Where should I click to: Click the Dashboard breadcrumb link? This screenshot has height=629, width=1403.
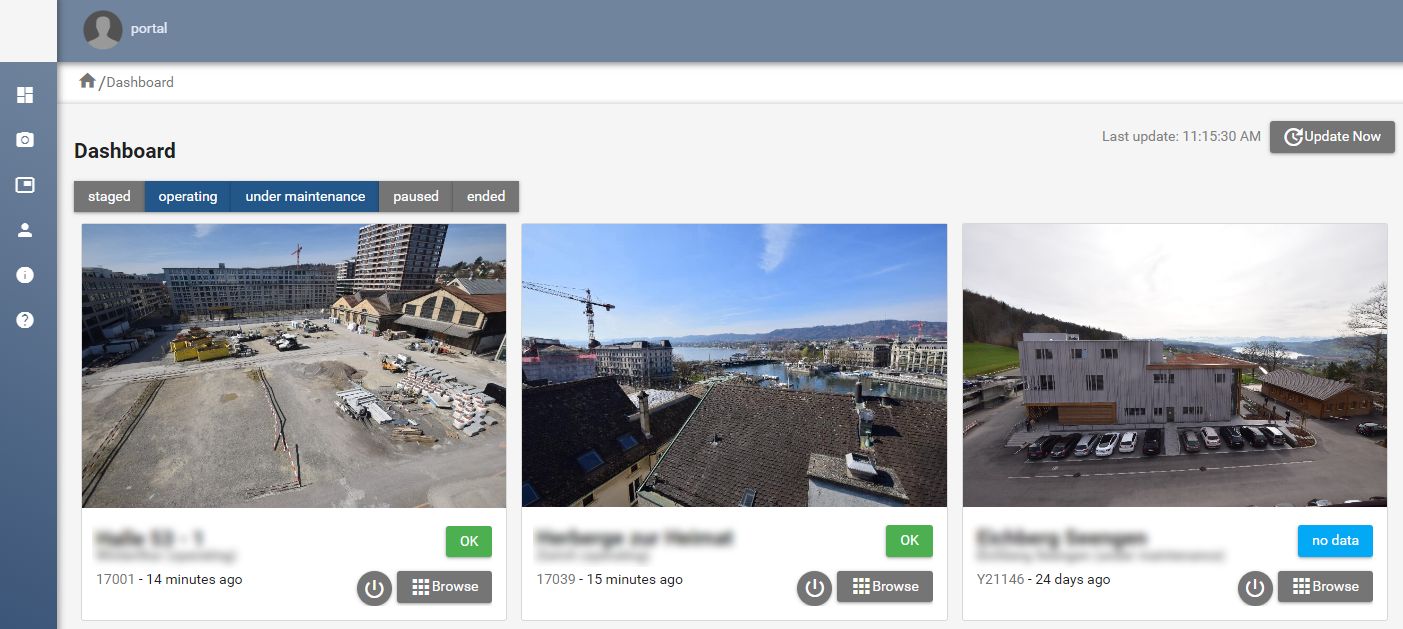(x=140, y=82)
